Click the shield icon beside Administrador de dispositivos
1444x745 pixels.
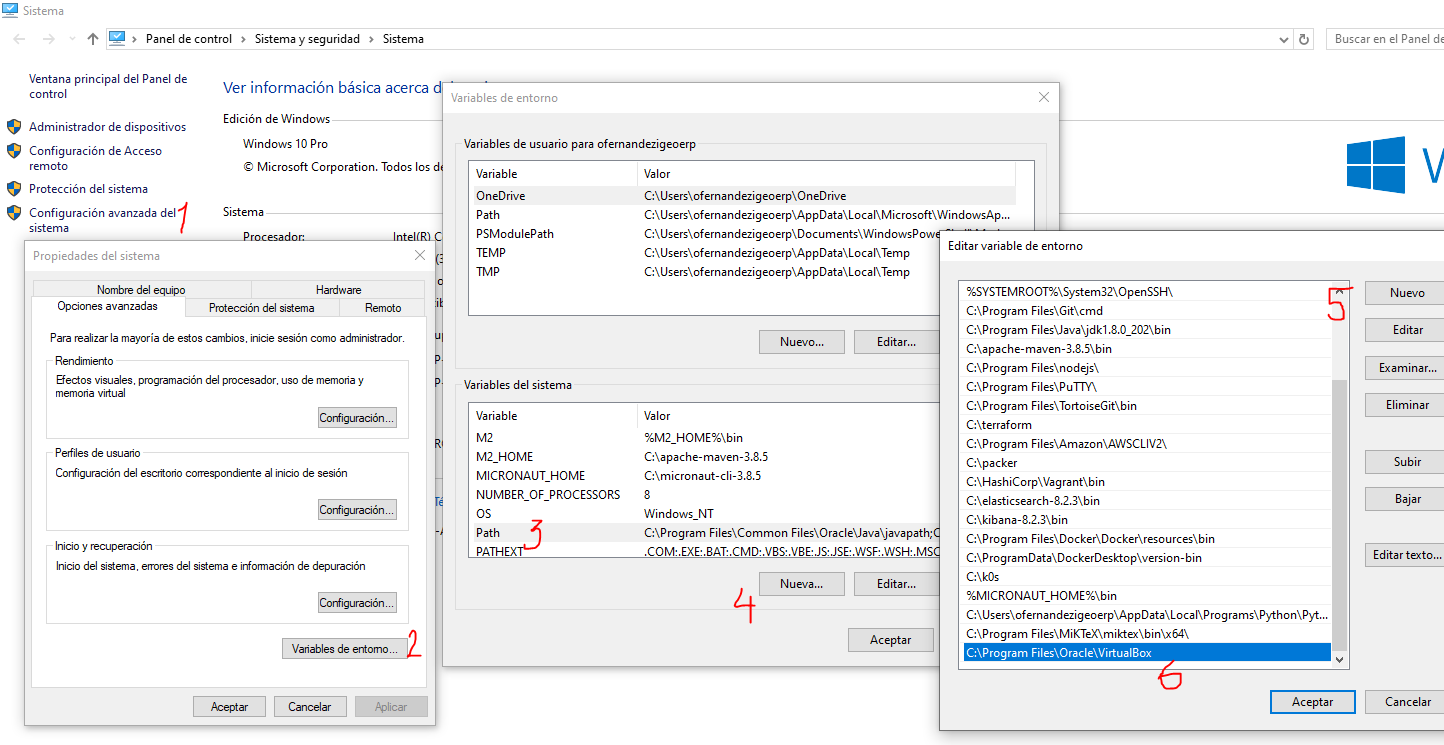14,127
